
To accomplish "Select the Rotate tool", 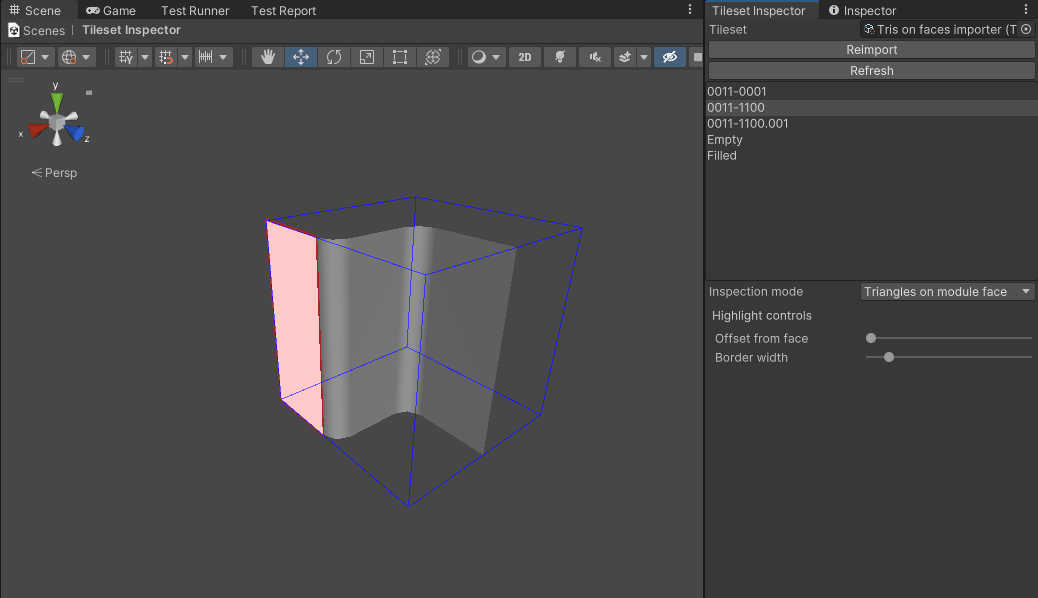I will pyautogui.click(x=334, y=57).
